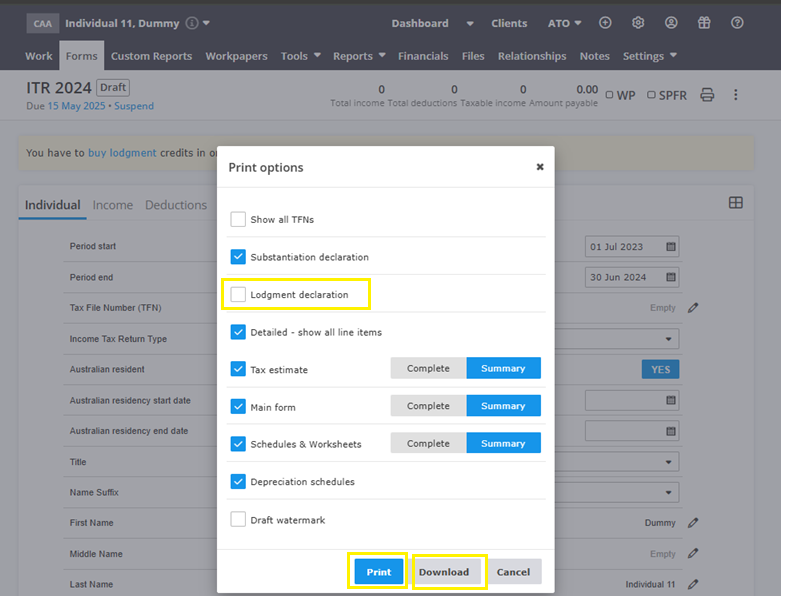Tick Lodgment declaration checkbox

pos(238,294)
